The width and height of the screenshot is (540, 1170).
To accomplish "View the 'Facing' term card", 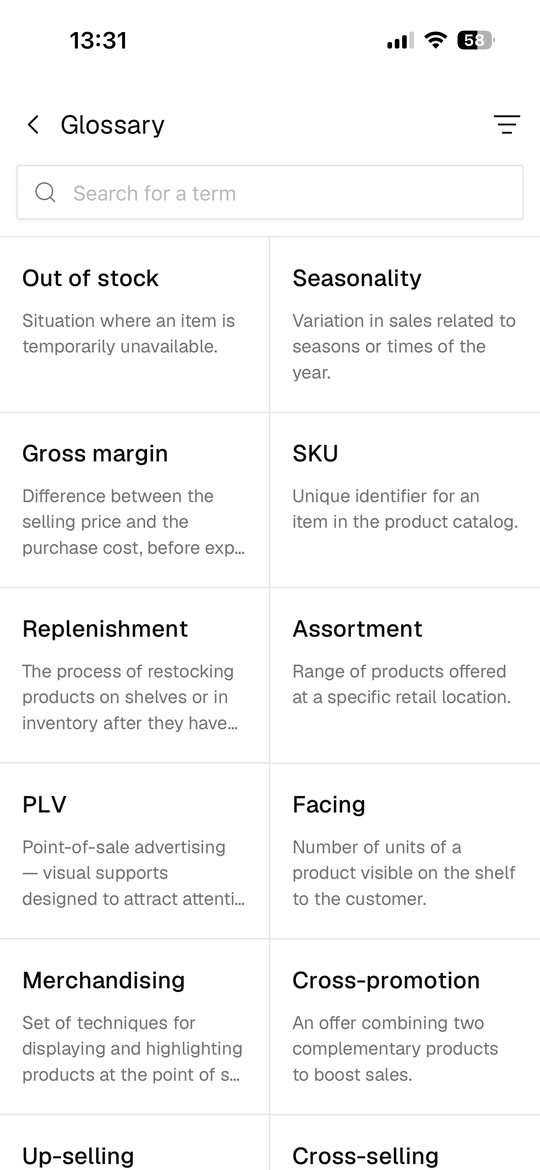I will [405, 851].
